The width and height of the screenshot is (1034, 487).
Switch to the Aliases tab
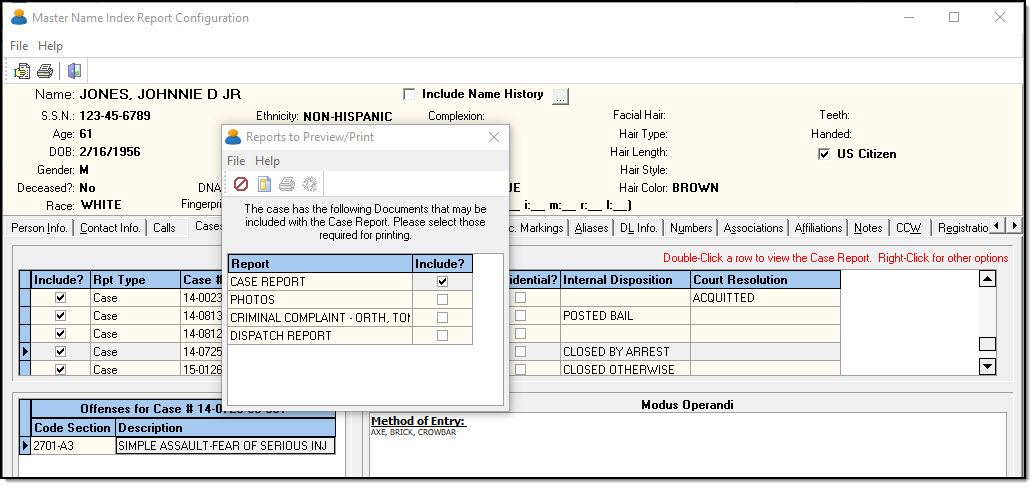click(589, 228)
